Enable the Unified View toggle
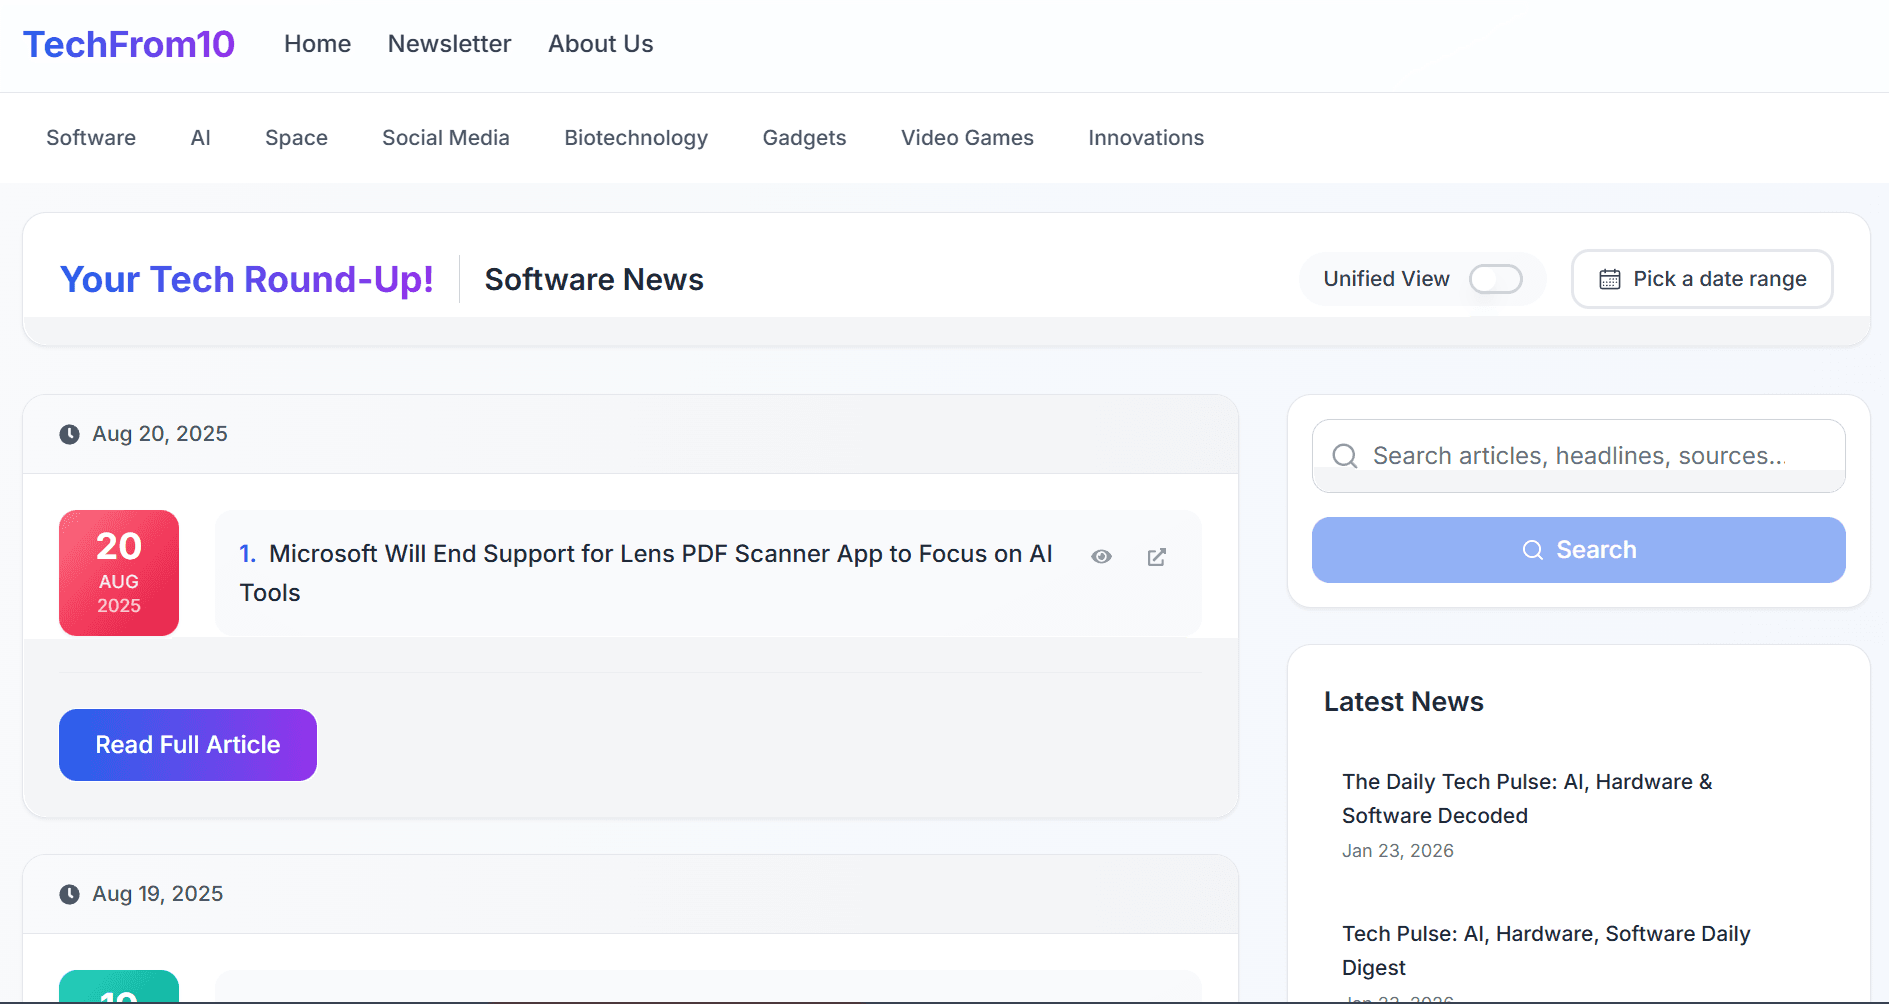This screenshot has height=1004, width=1889. click(x=1496, y=279)
